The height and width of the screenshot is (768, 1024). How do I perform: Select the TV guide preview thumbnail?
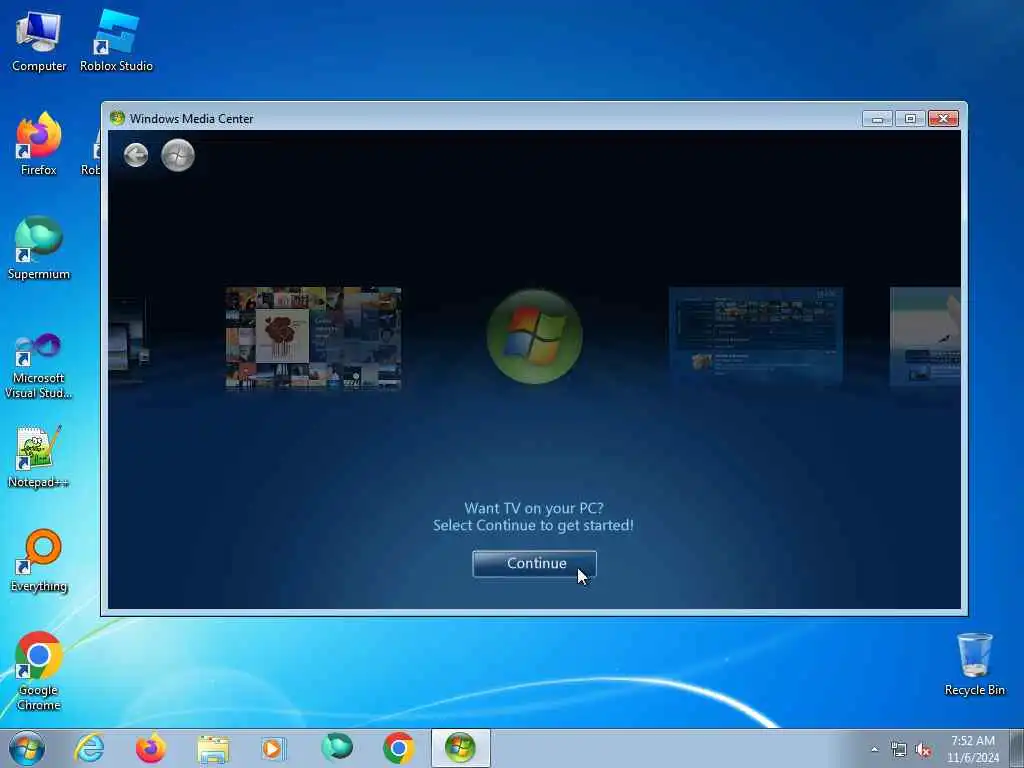[756, 336]
